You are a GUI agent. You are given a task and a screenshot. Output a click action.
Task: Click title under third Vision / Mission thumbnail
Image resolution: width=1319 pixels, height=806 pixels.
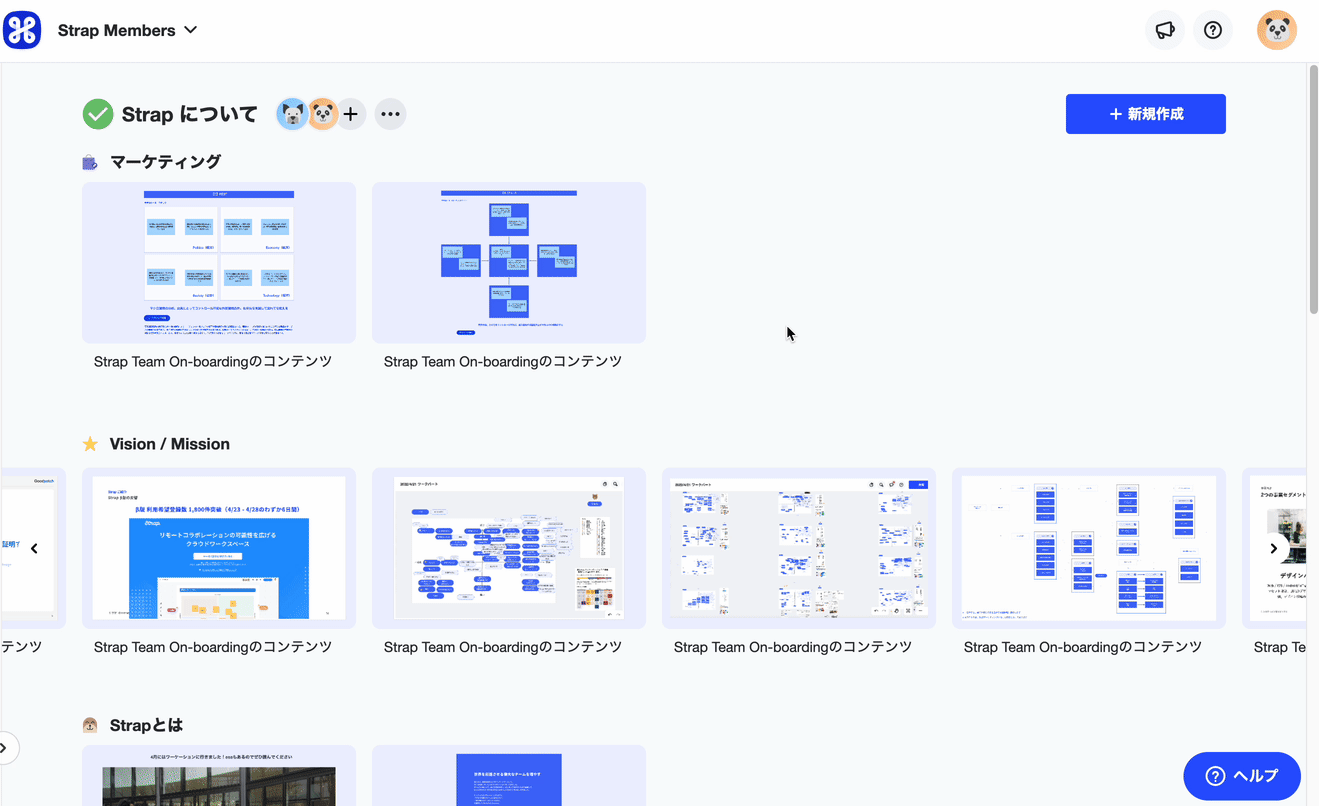(793, 648)
